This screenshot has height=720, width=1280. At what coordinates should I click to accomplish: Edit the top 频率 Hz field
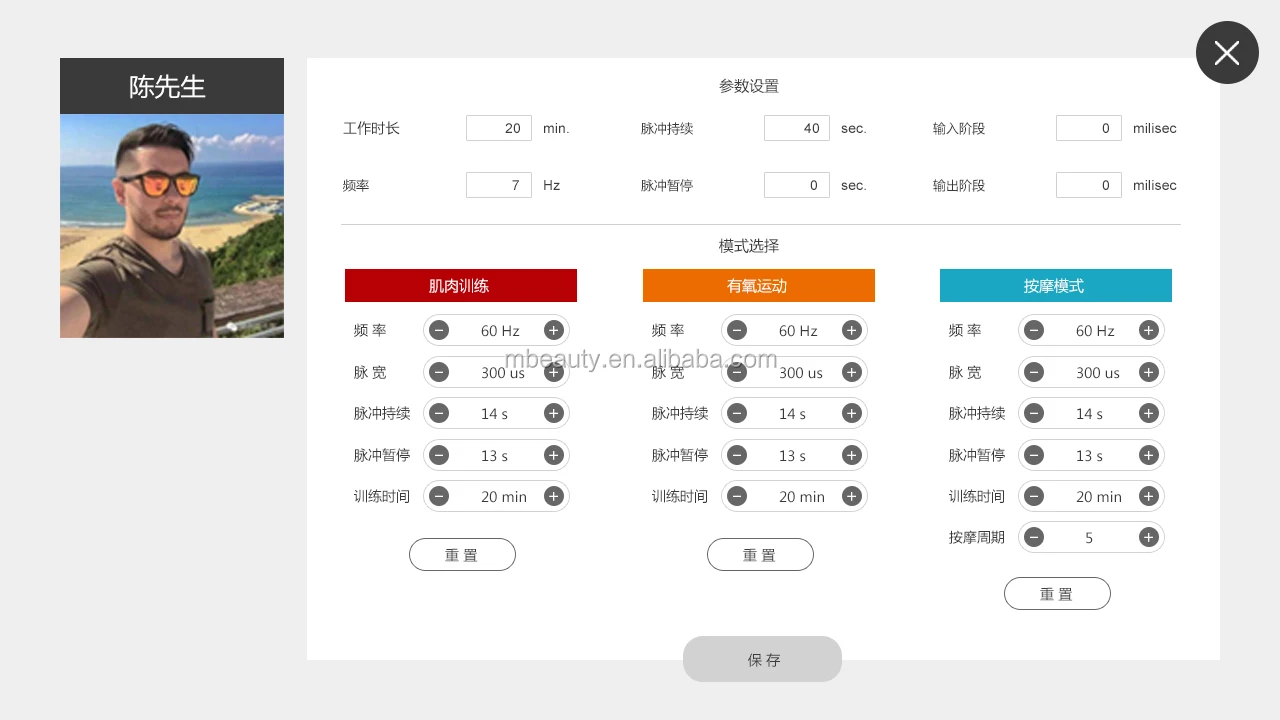tap(499, 185)
